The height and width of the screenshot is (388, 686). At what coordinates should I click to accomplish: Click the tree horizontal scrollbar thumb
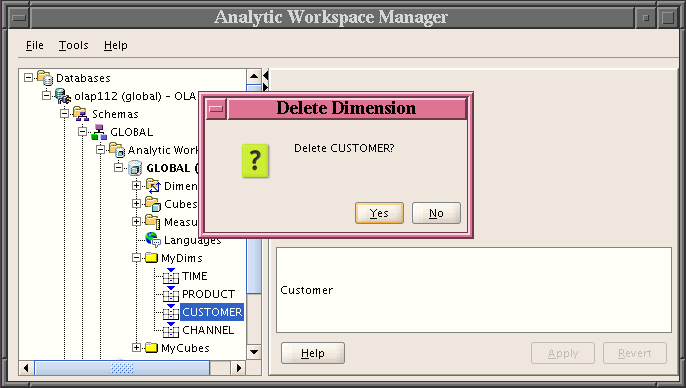tap(122, 368)
